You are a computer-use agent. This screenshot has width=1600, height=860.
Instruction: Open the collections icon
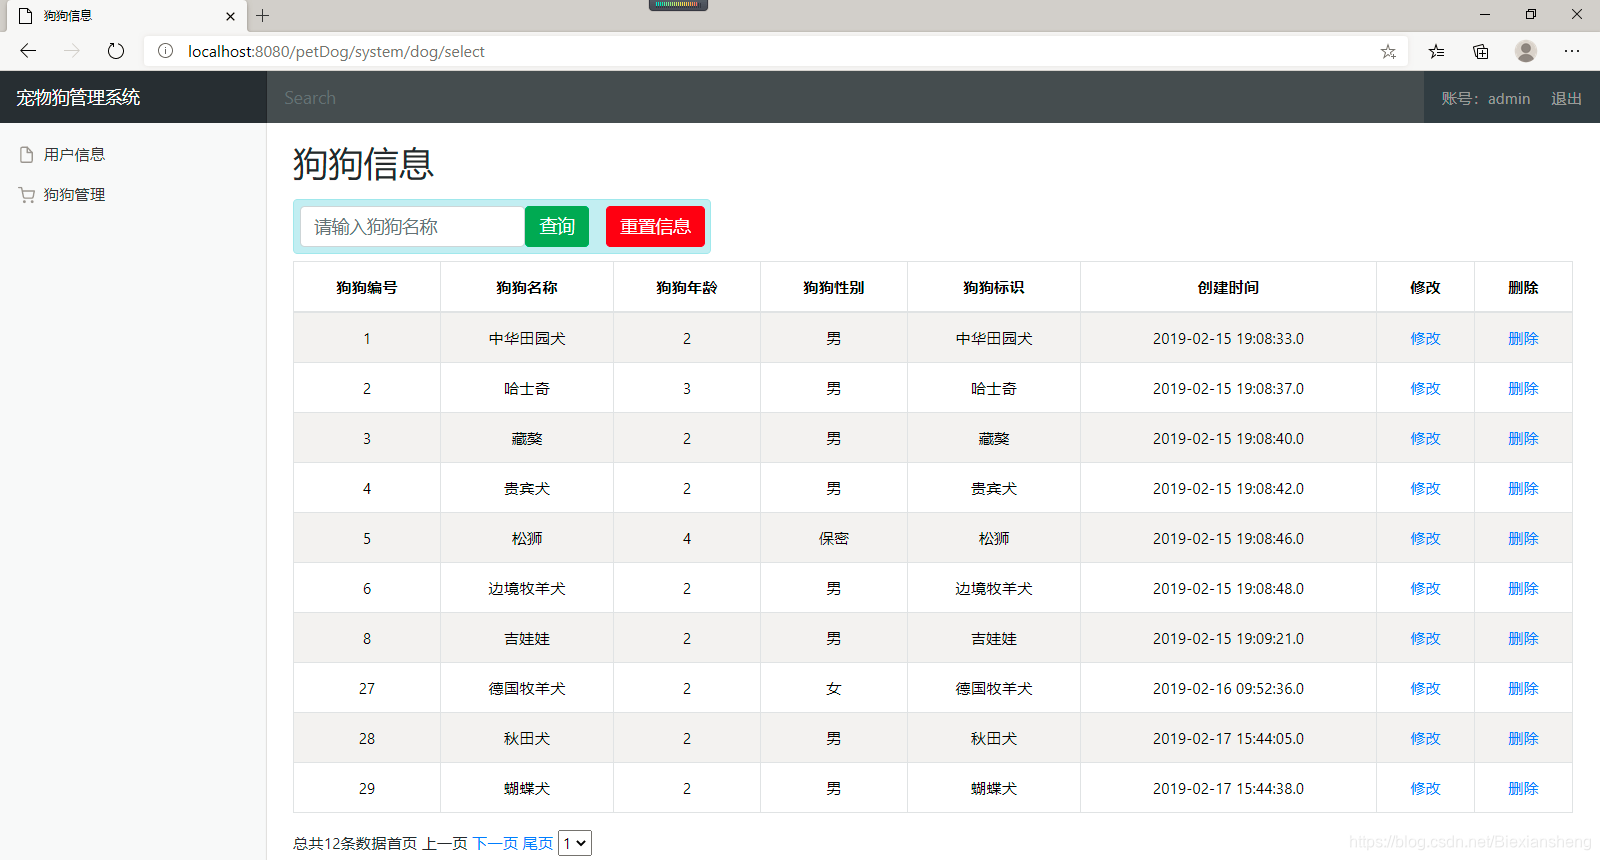click(1481, 51)
